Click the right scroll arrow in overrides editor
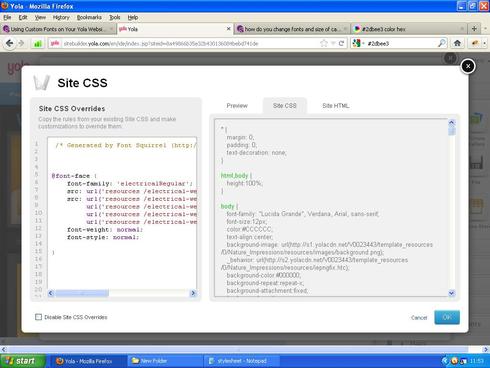 tap(193, 293)
